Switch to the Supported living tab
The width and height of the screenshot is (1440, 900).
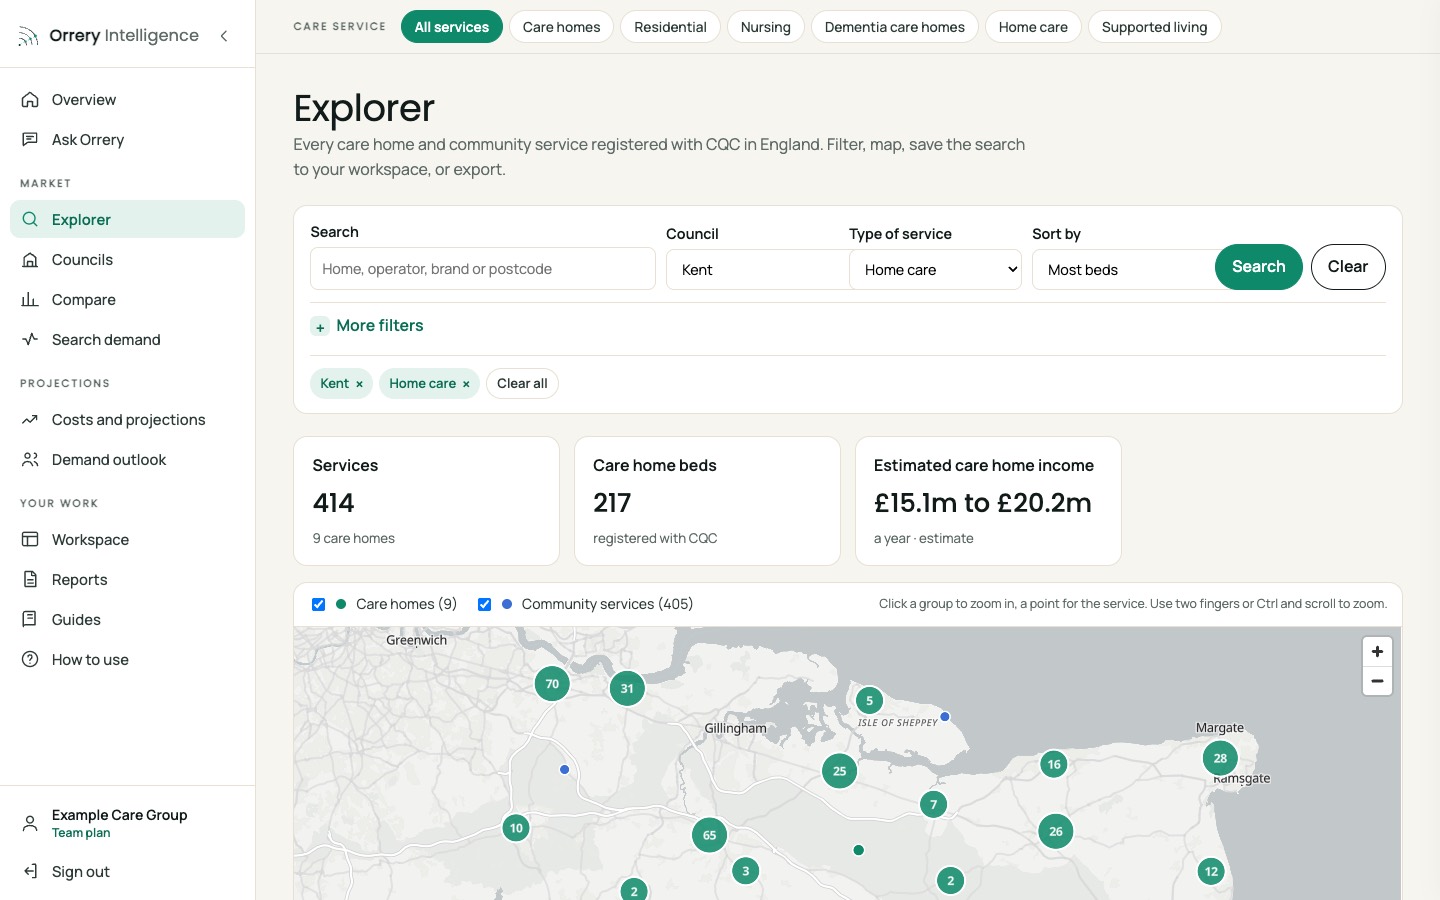pos(1154,27)
